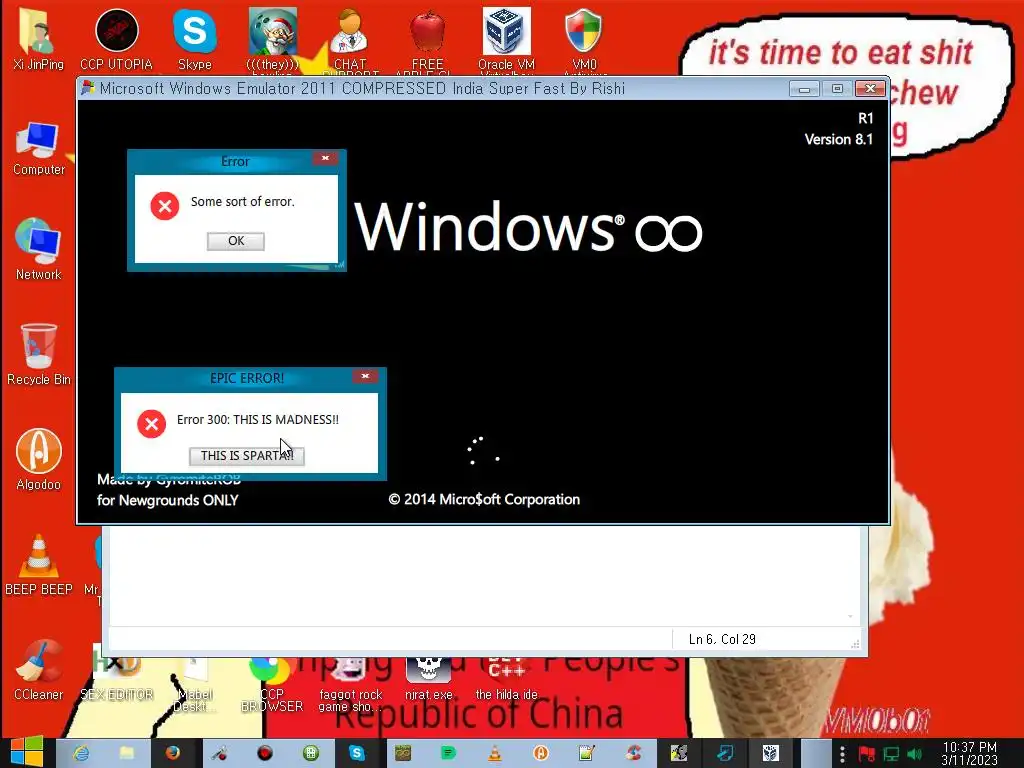This screenshot has height=768, width=1024.
Task: Close the Windows Emulator 2011 window
Action: [870, 89]
